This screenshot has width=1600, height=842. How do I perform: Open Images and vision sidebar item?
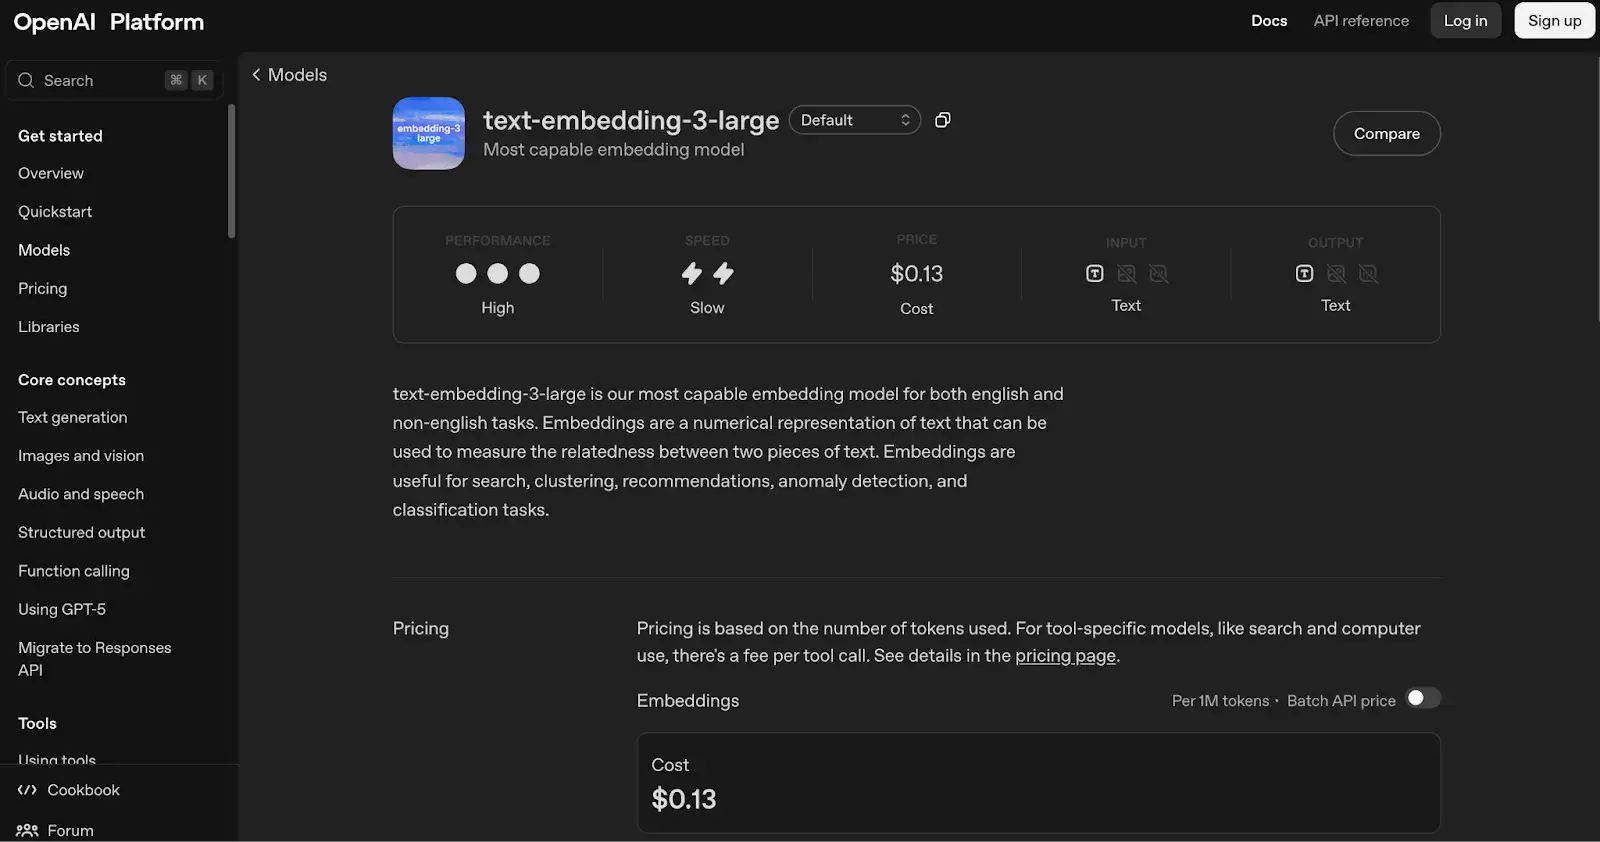[x=81, y=456]
